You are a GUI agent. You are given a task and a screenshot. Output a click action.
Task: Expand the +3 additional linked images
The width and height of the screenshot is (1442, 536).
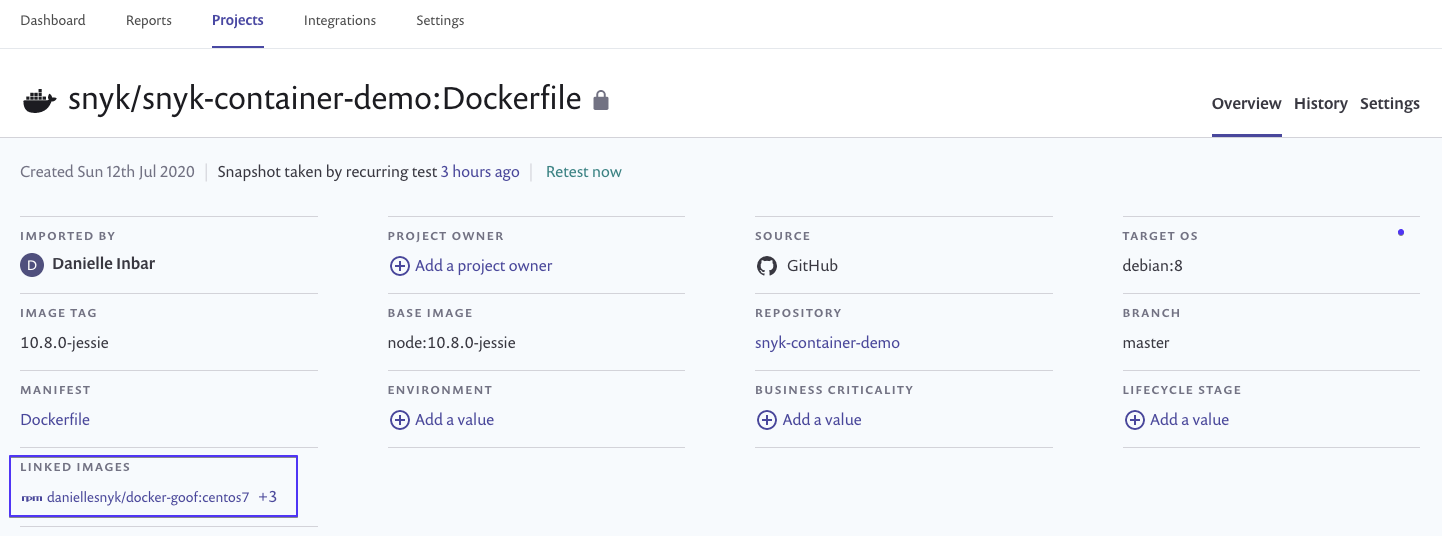(267, 497)
